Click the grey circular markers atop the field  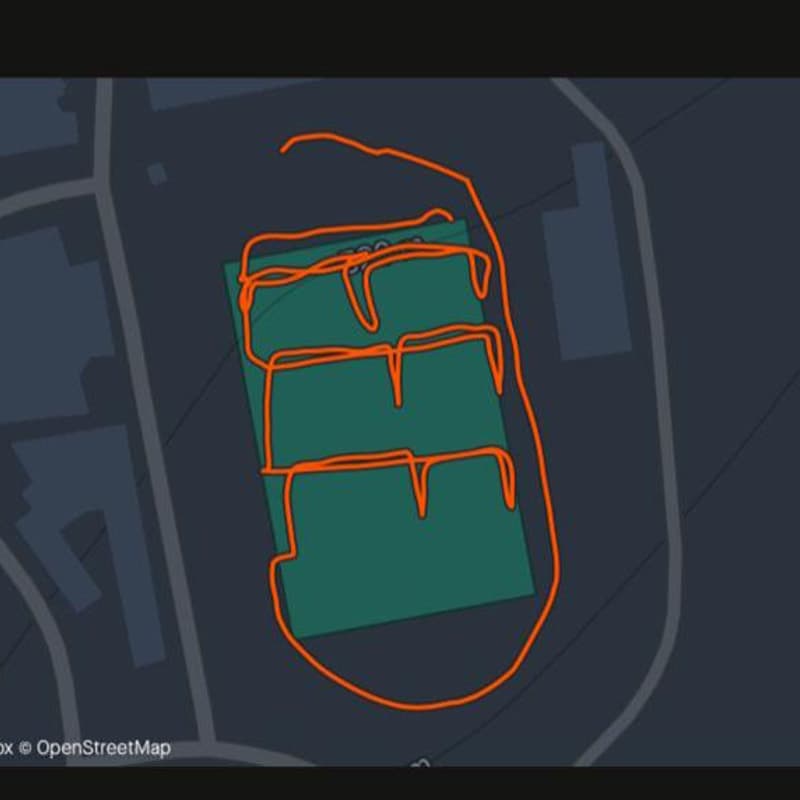tap(380, 251)
